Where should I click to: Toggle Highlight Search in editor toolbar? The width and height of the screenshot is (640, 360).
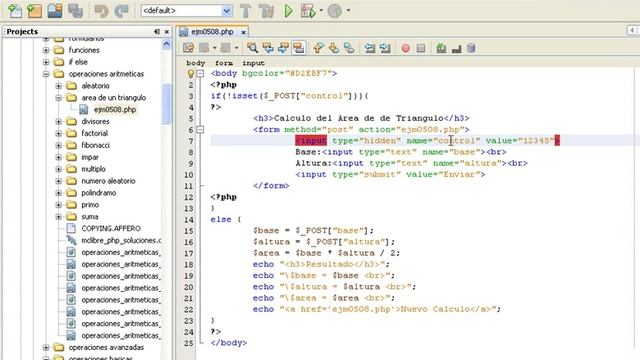click(x=299, y=48)
